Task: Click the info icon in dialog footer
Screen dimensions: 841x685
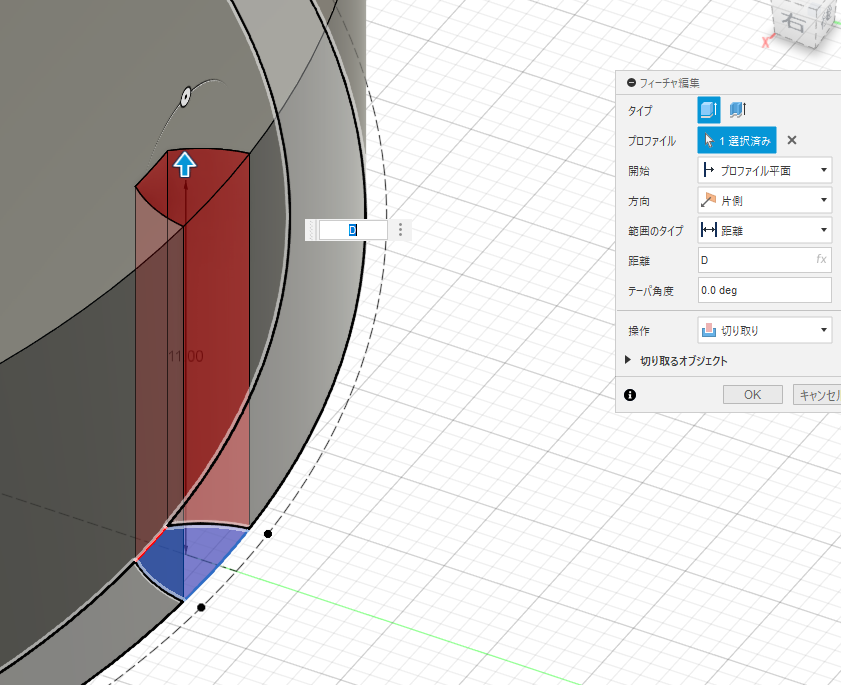Action: click(630, 395)
